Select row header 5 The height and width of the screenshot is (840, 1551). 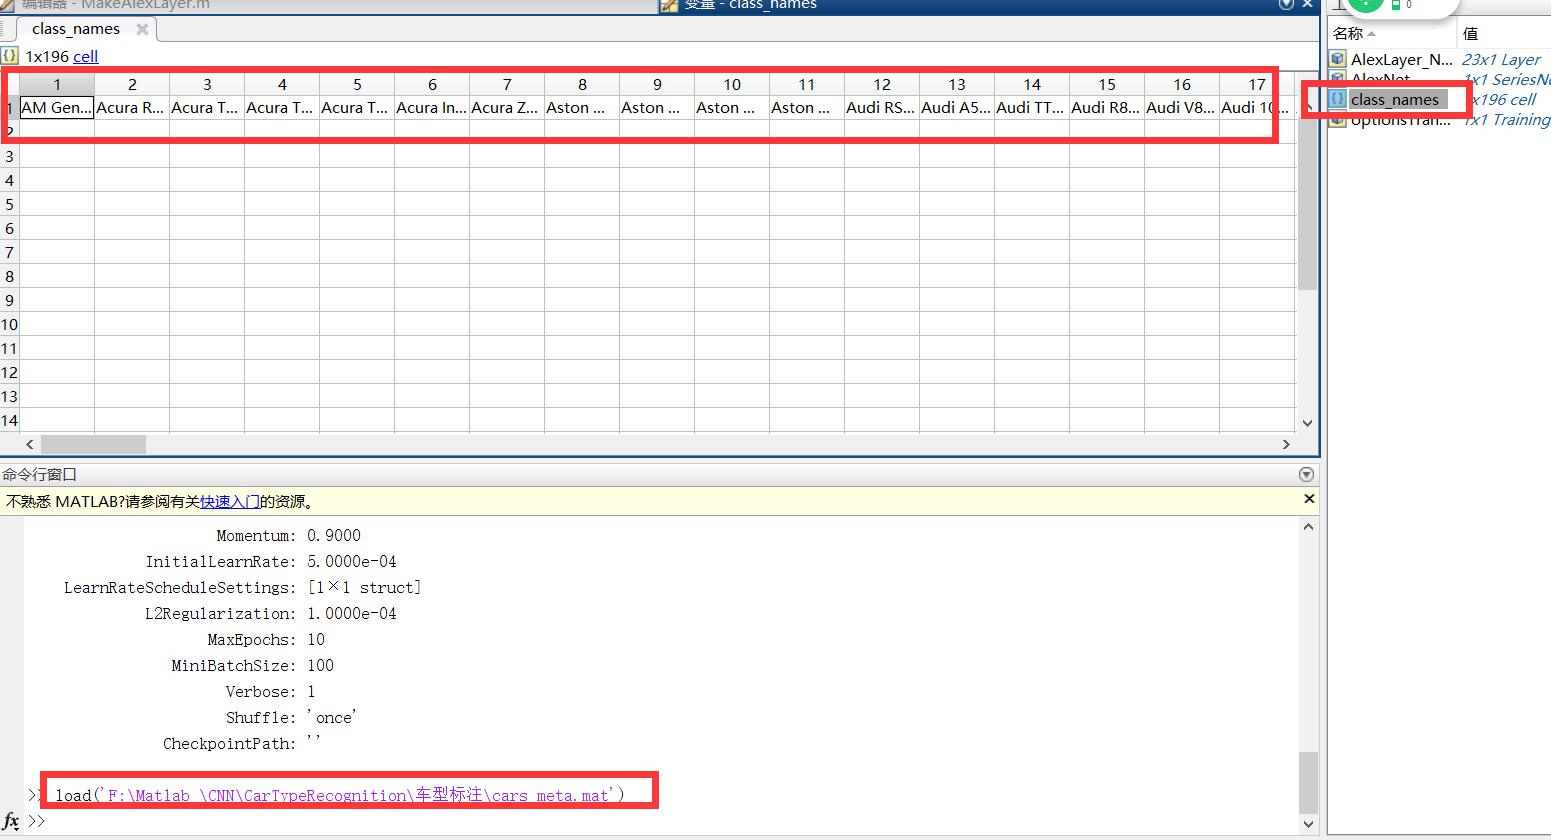pyautogui.click(x=9, y=204)
